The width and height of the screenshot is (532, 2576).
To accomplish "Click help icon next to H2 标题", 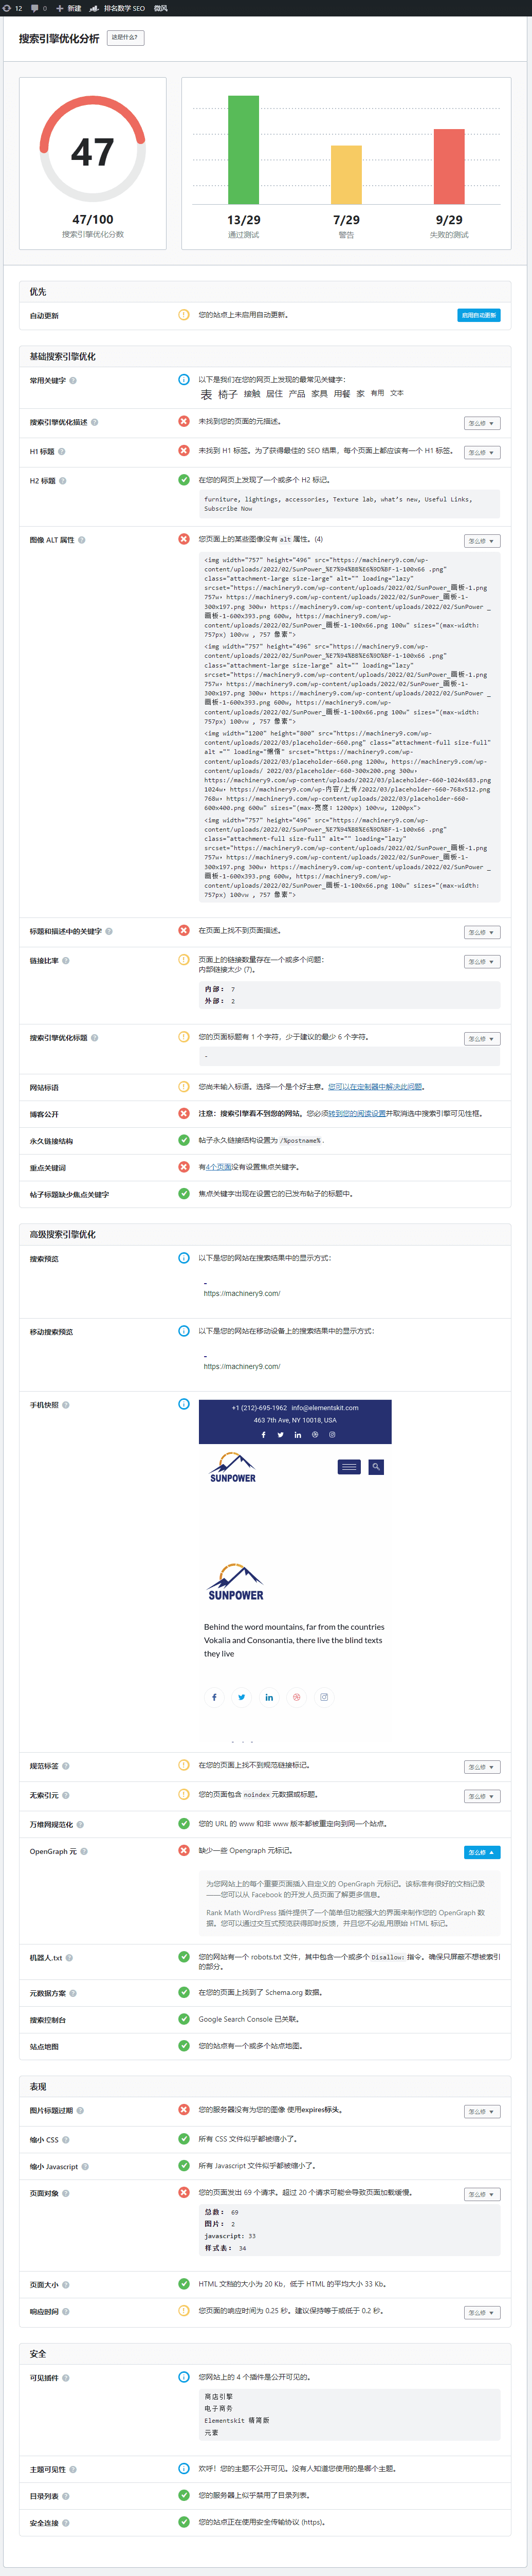I will point(63,481).
